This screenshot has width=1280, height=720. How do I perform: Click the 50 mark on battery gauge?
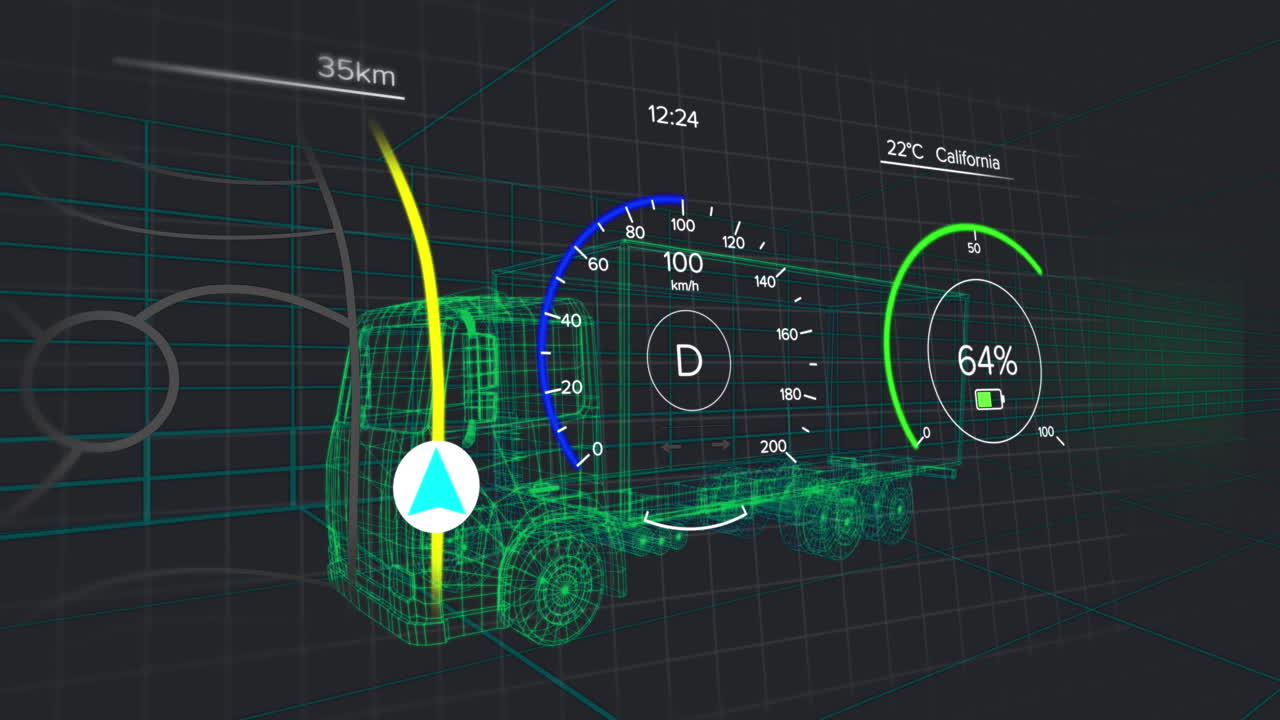coord(973,247)
